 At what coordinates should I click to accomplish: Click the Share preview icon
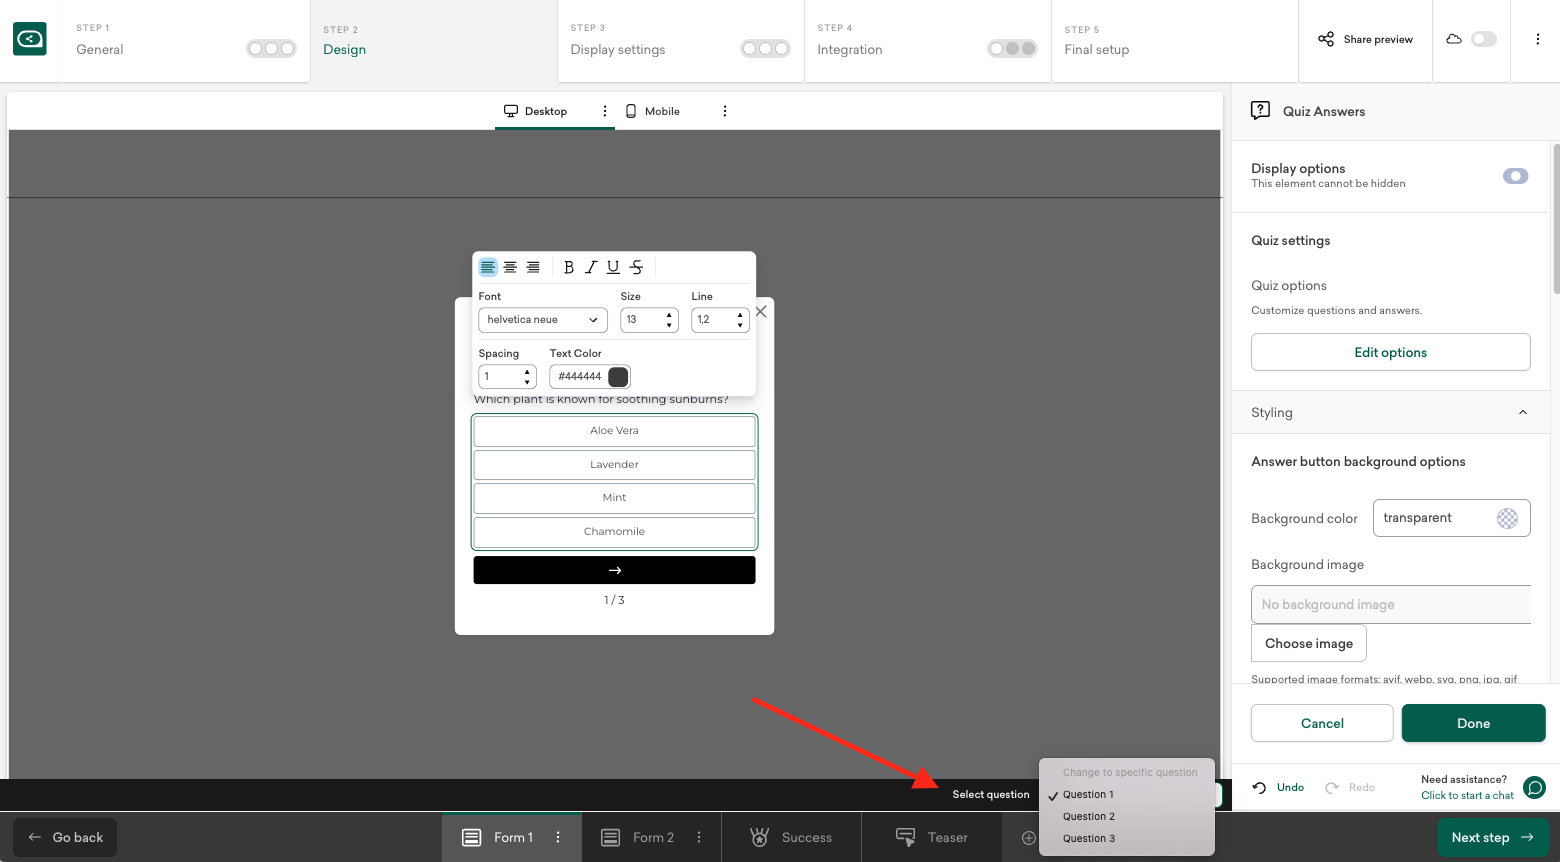pos(1326,39)
